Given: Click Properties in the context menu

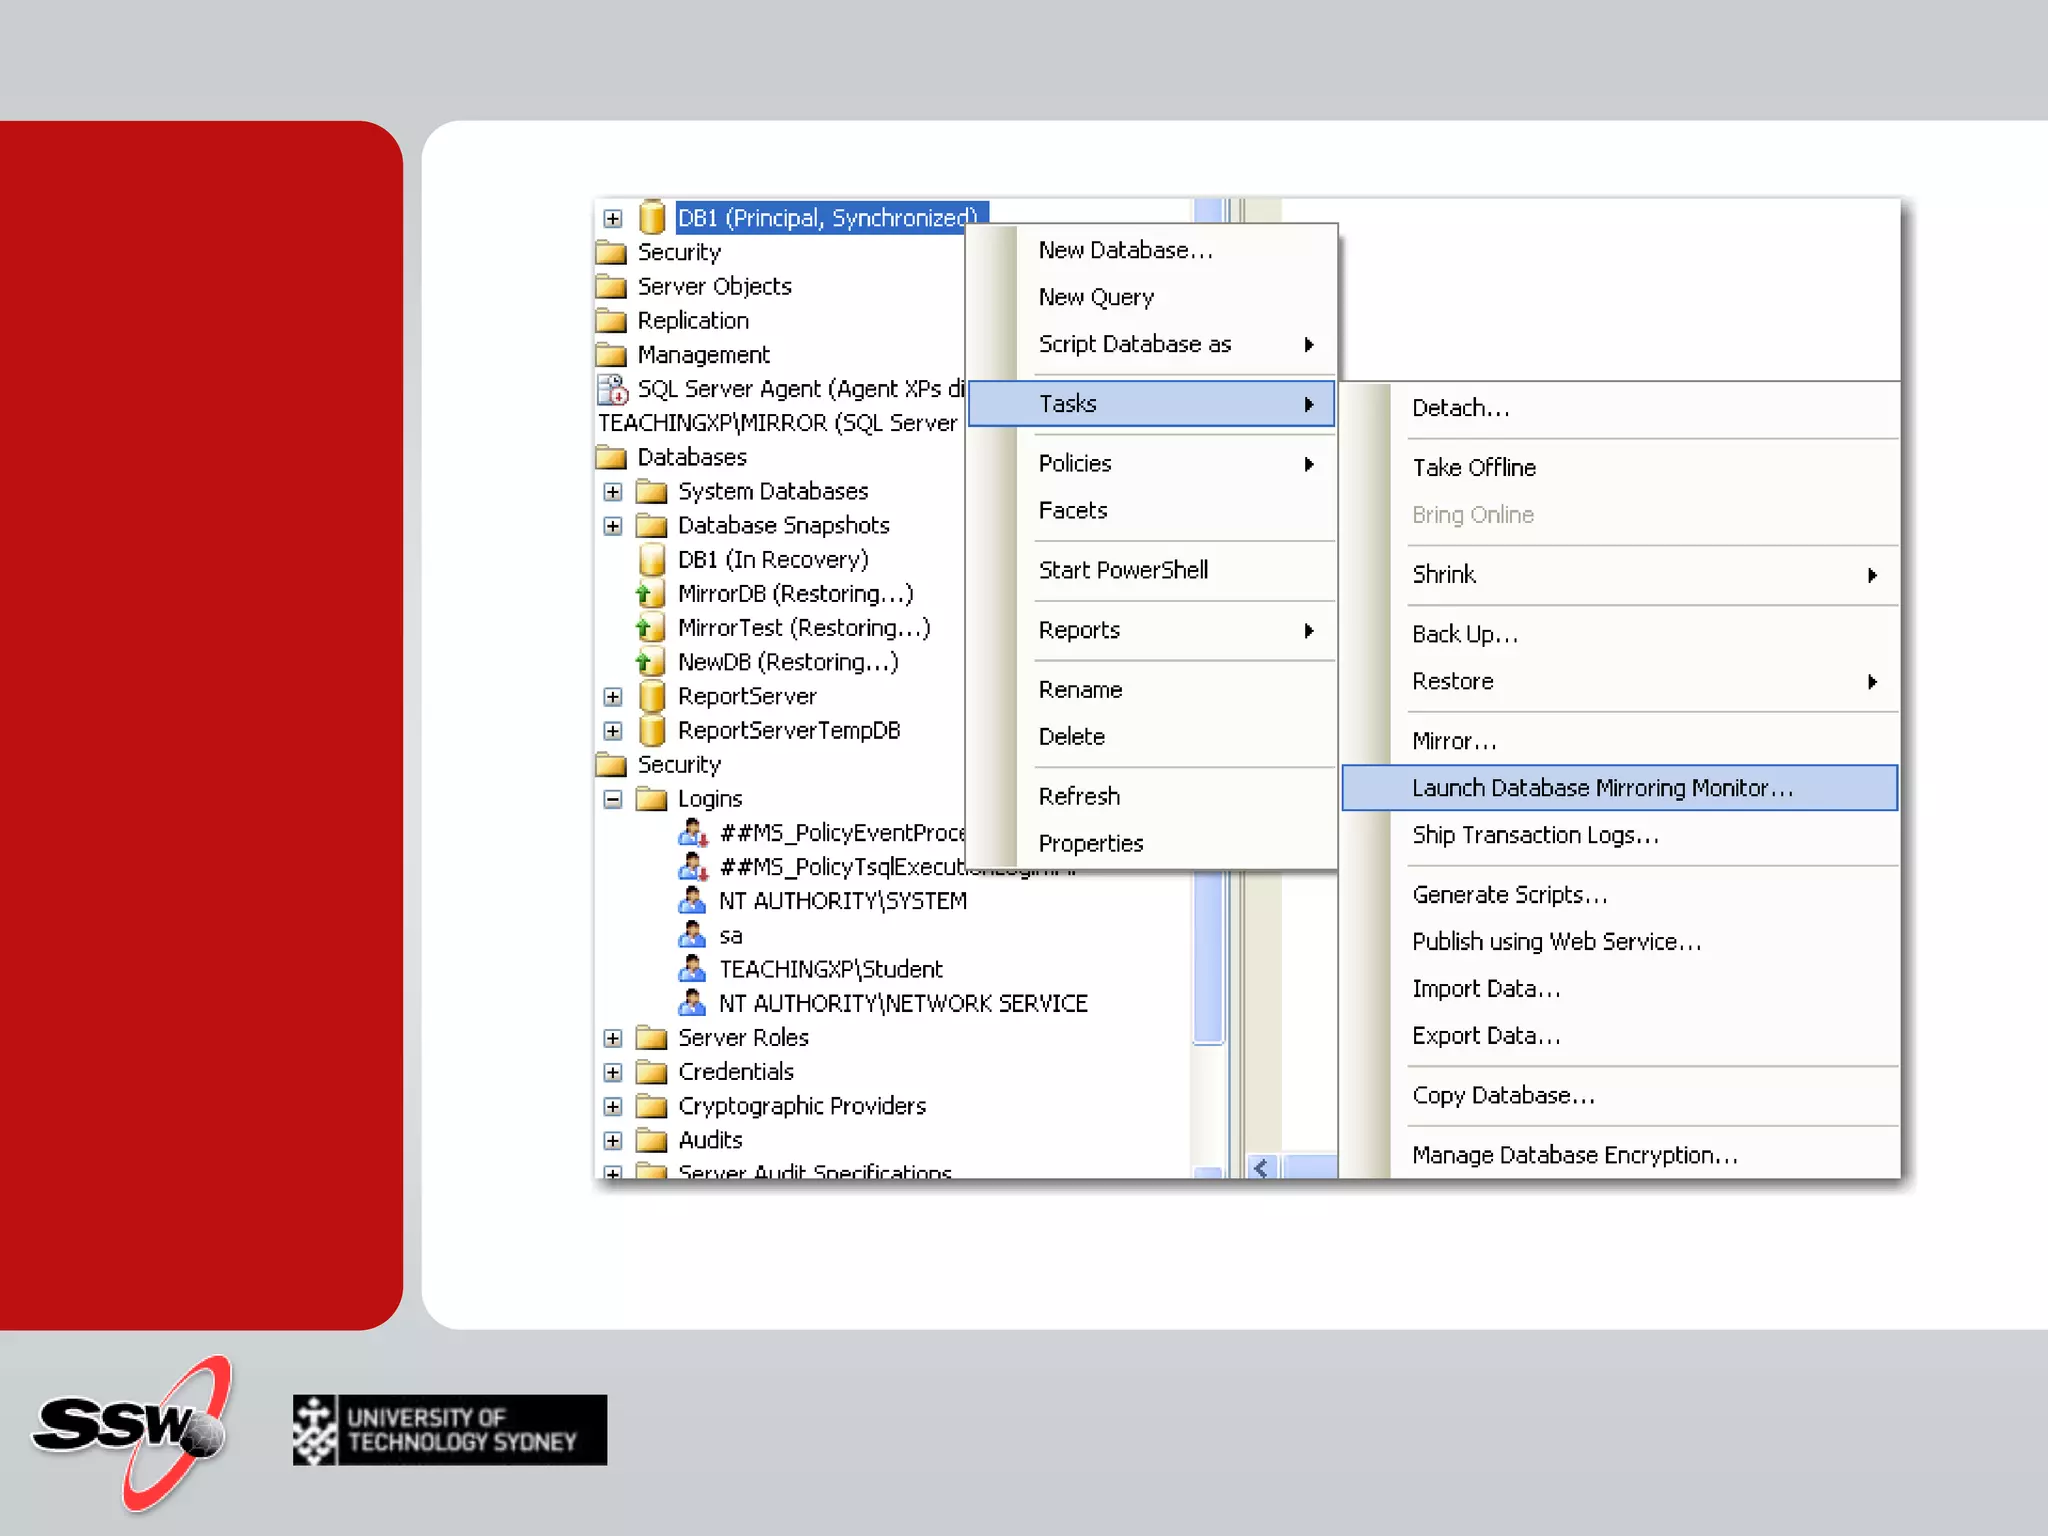Looking at the screenshot, I should point(1090,843).
